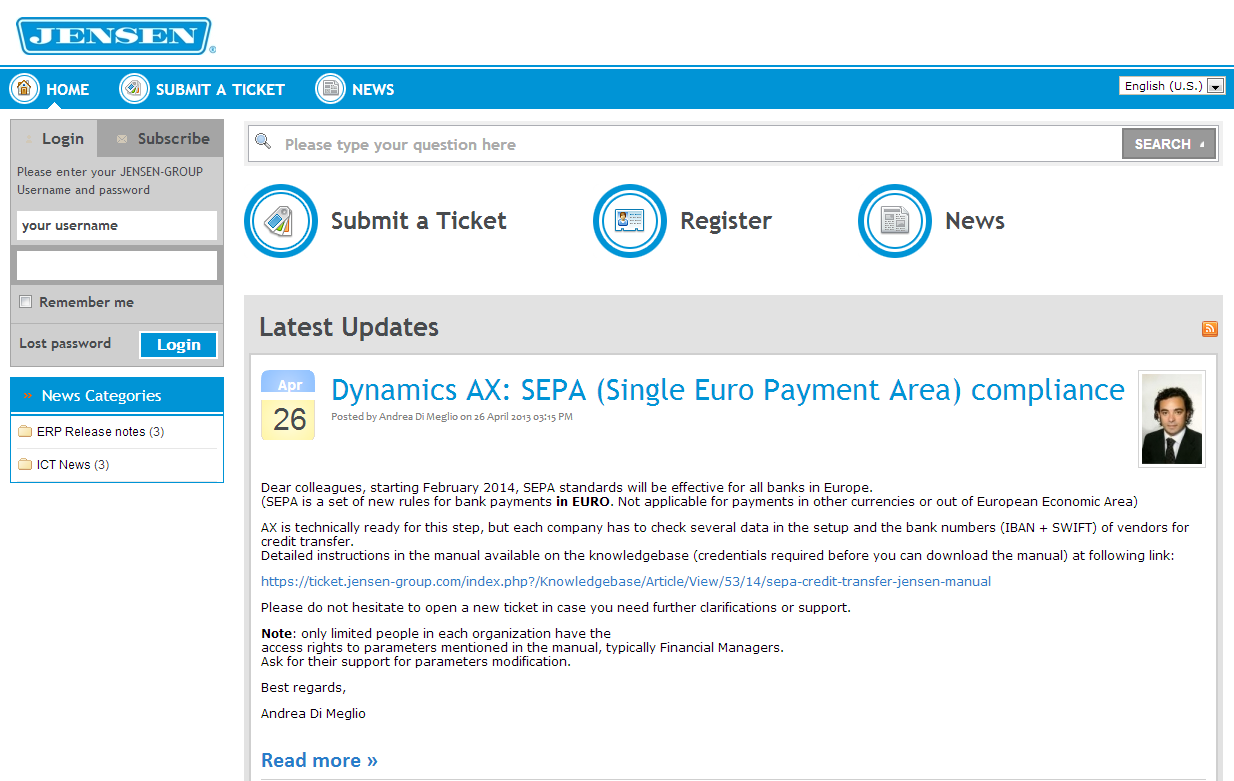Click the blue Login button
The height and width of the screenshot is (781, 1234).
click(178, 345)
